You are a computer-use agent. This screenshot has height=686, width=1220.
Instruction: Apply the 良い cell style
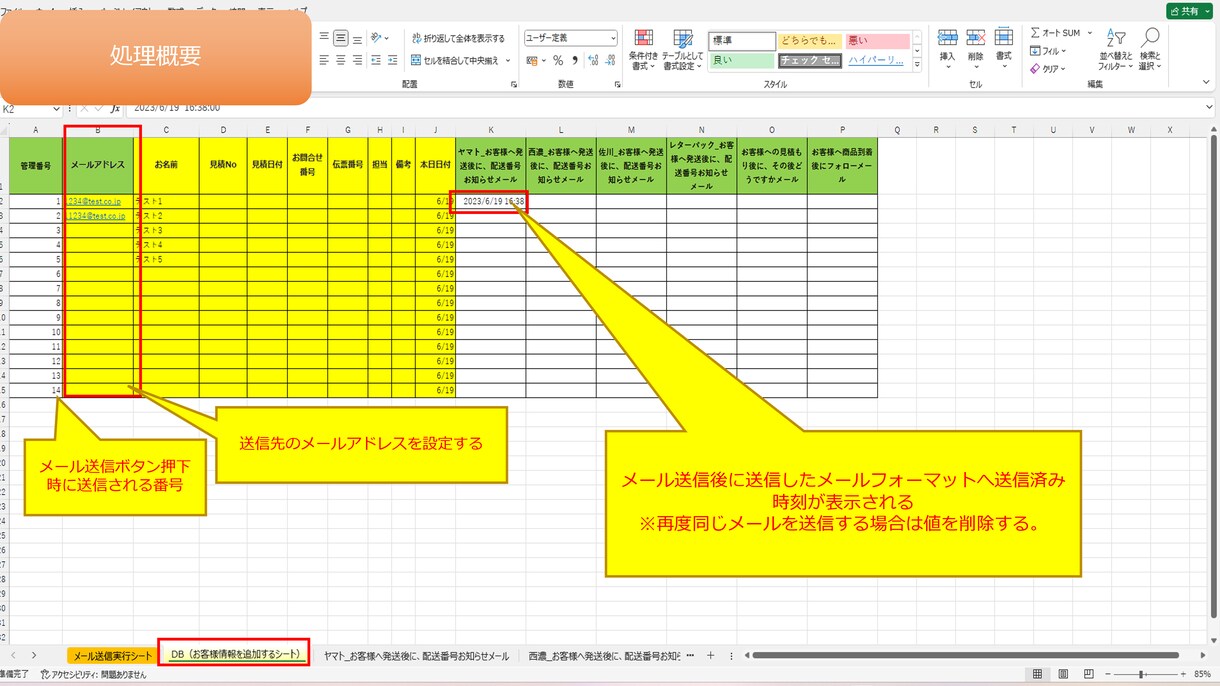point(742,60)
